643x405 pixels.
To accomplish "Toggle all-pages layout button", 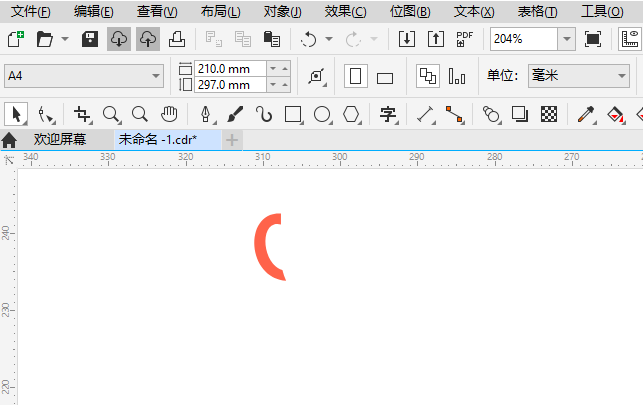I will tap(428, 76).
